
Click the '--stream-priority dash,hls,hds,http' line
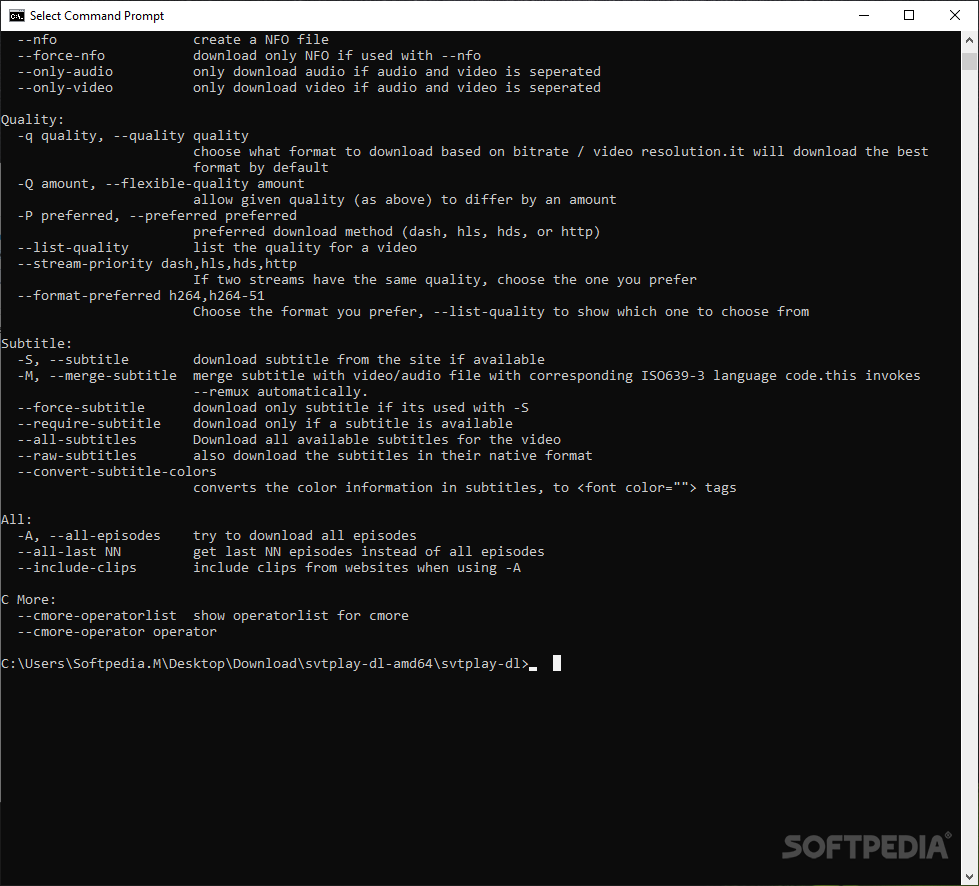157,264
